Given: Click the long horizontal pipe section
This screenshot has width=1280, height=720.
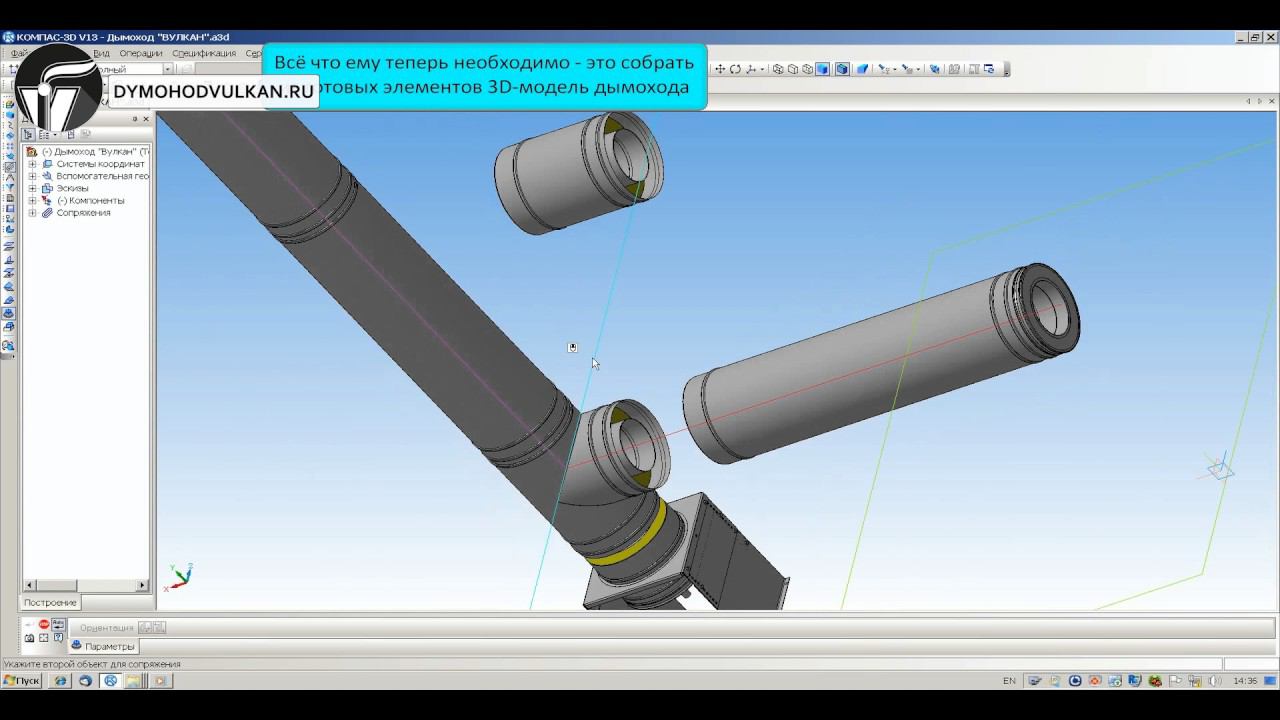Looking at the screenshot, I should pyautogui.click(x=880, y=363).
